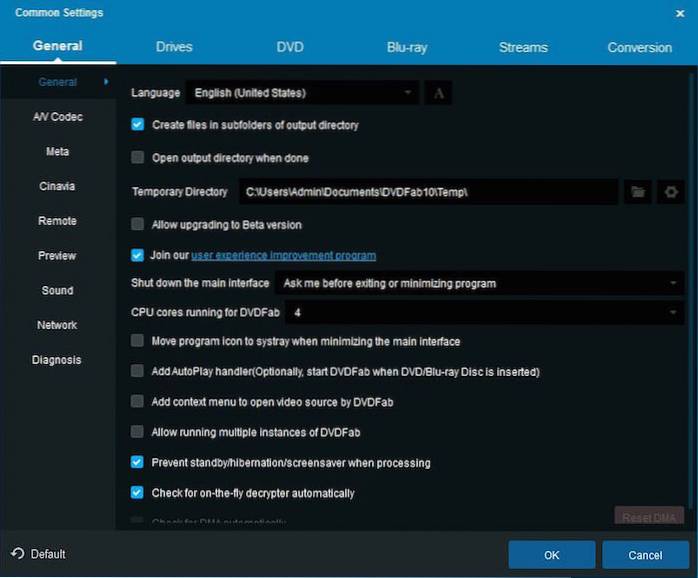Viewport: 698px width, 578px height.
Task: Open the folder browse icon for Temporary Directory
Action: point(638,192)
